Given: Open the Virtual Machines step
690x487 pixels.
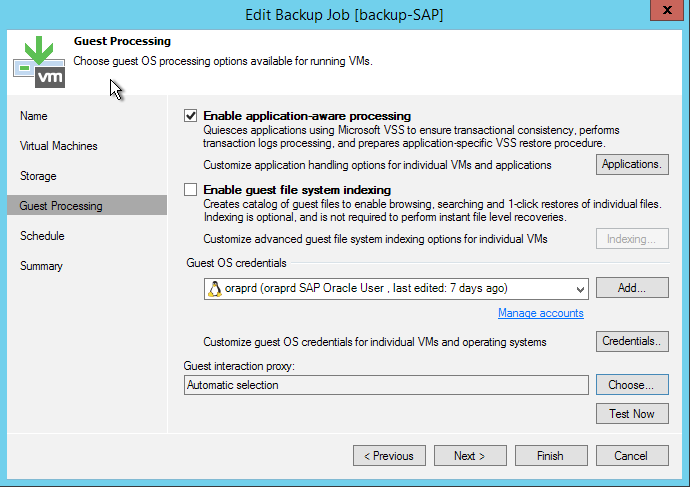Looking at the screenshot, I should 59,146.
